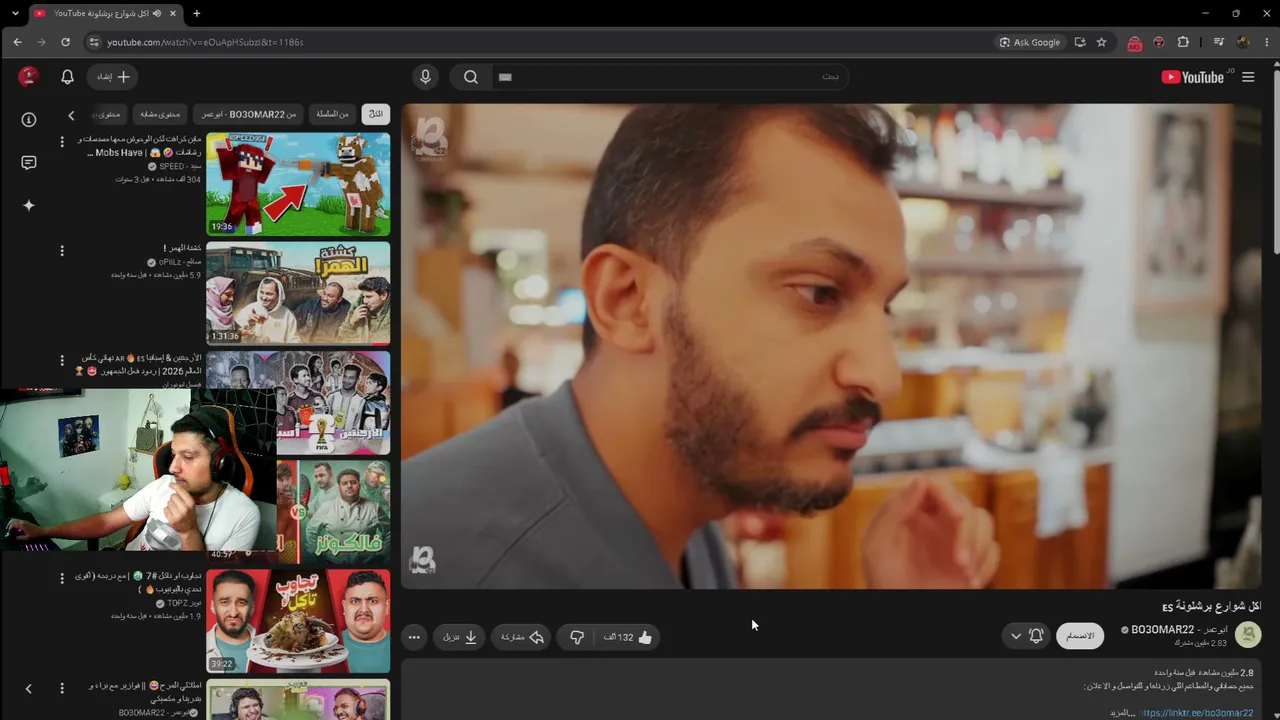Click the browser address bar URL

(x=206, y=42)
